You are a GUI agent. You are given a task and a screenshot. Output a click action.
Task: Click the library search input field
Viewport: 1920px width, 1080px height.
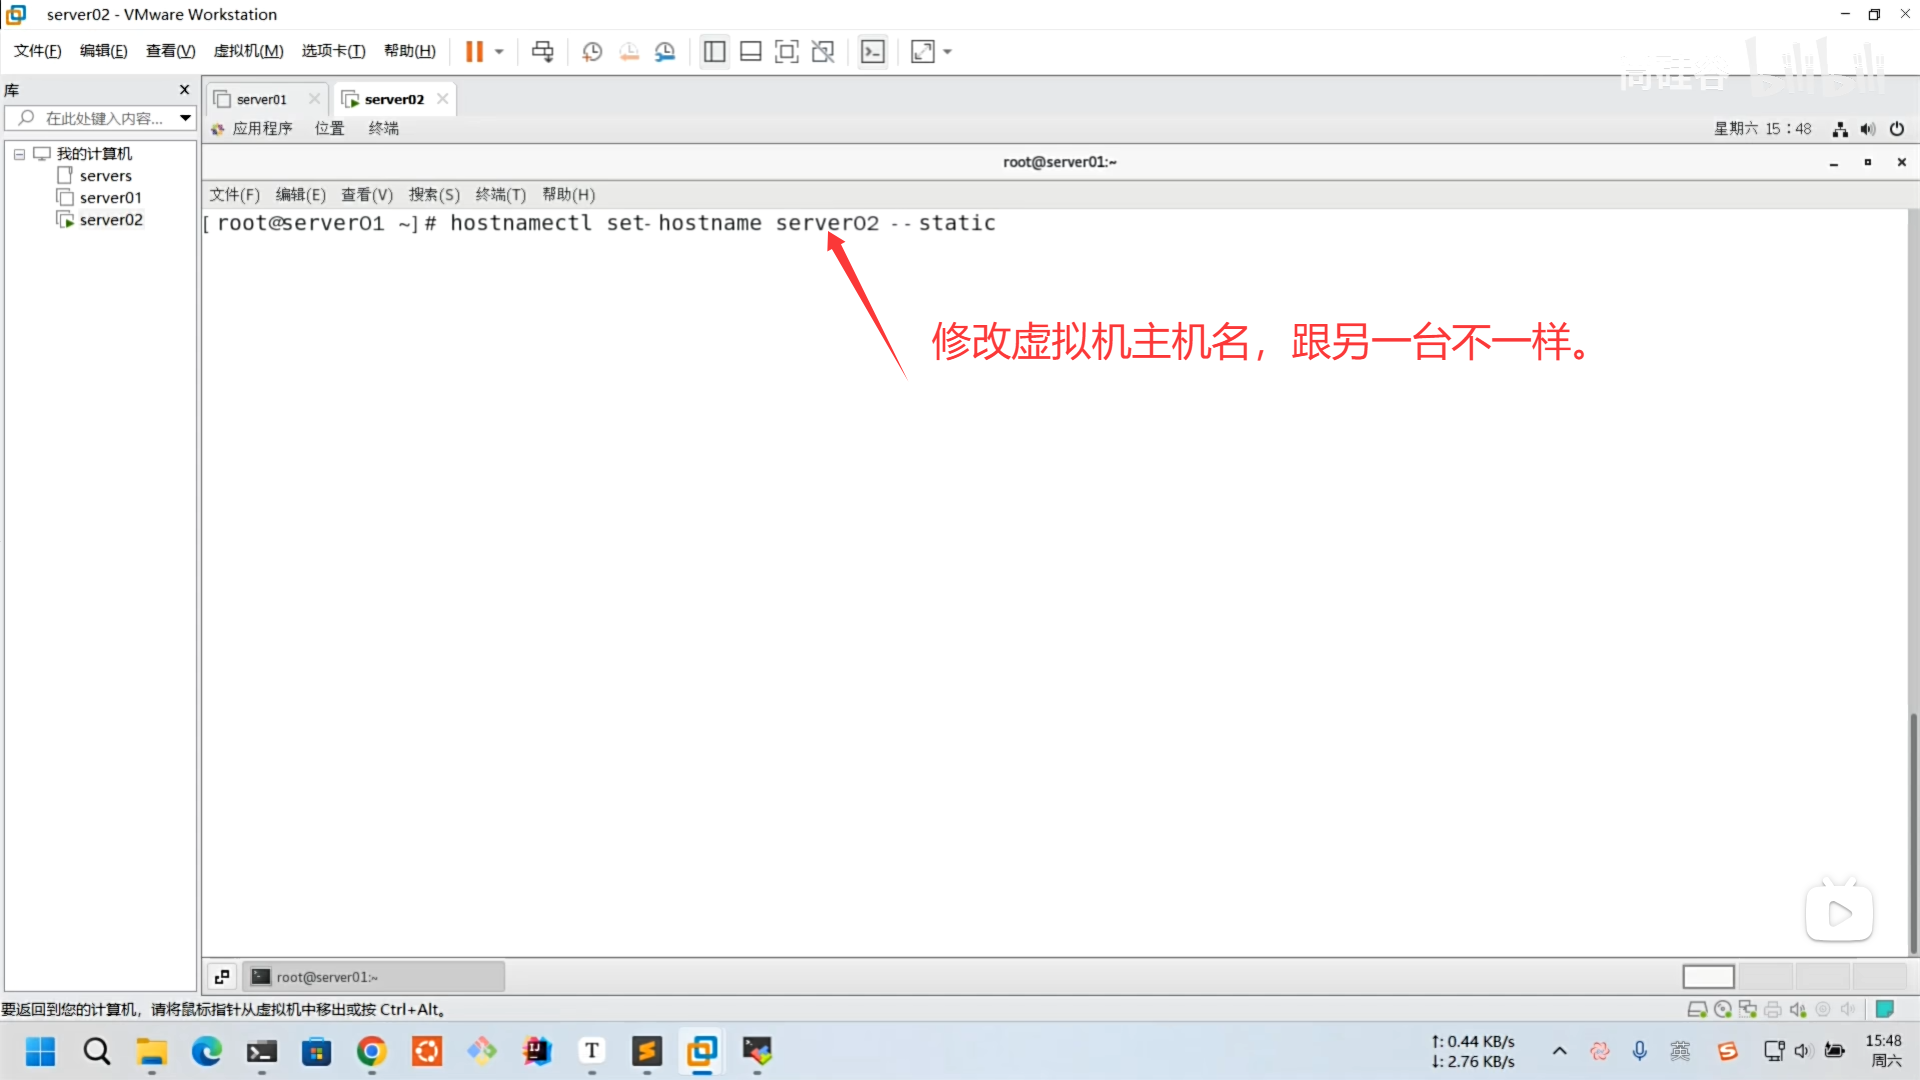(x=104, y=118)
